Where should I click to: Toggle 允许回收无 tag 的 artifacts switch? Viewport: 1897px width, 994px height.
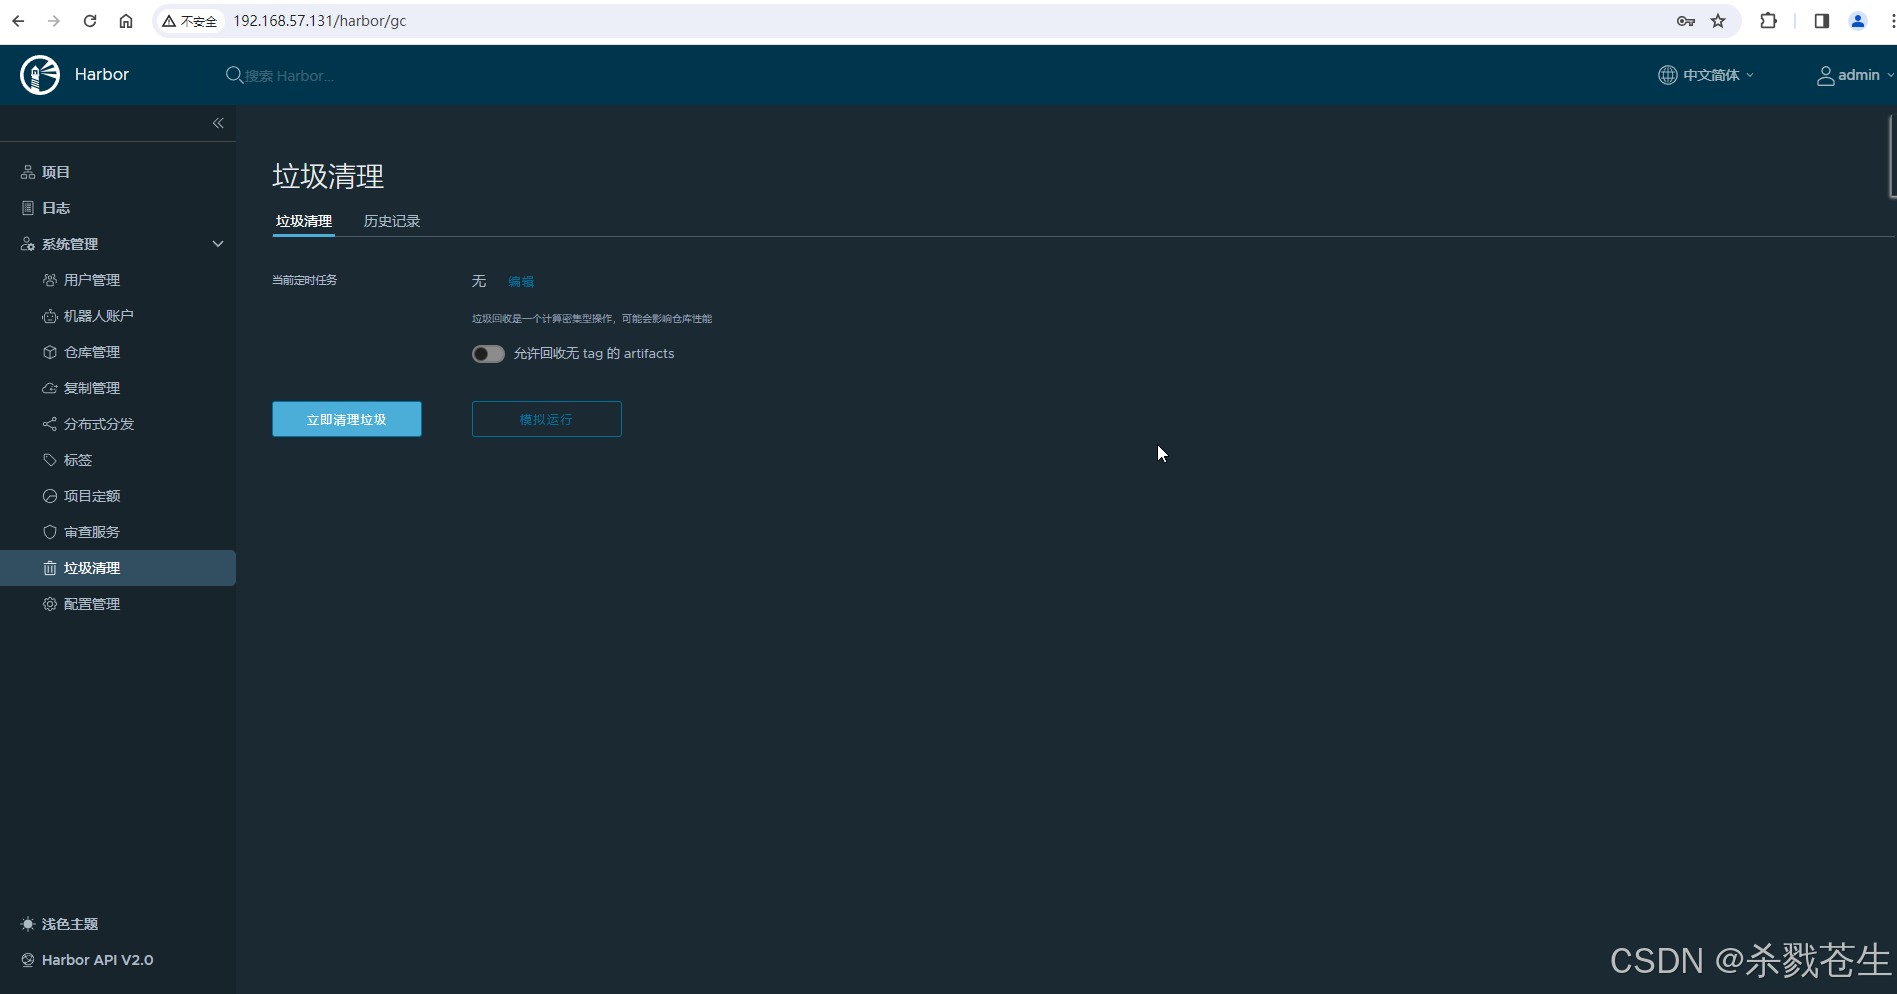488,354
